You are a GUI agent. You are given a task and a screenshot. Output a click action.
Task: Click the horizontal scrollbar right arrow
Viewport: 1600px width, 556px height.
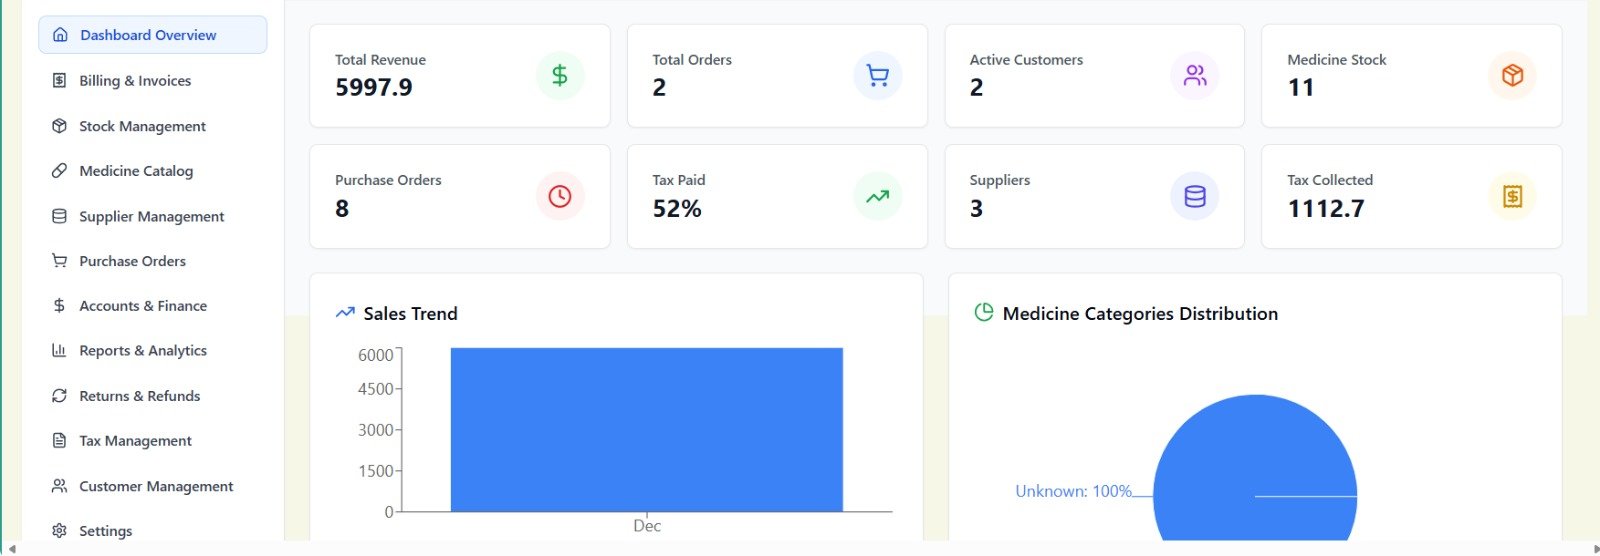pyautogui.click(x=1595, y=549)
